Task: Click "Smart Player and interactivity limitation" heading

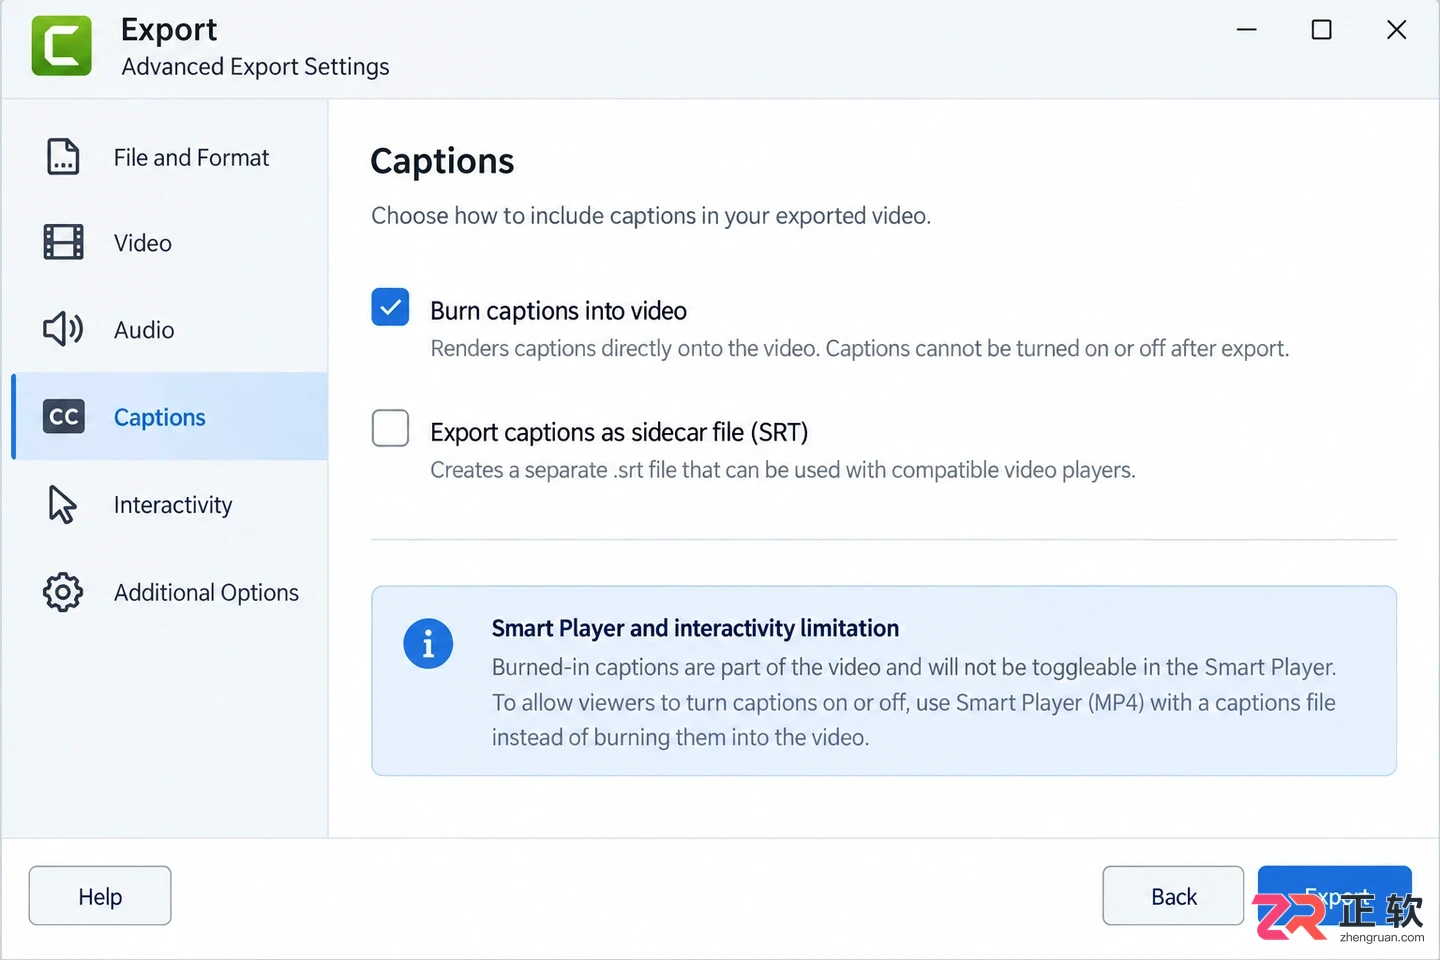Action: [x=695, y=628]
